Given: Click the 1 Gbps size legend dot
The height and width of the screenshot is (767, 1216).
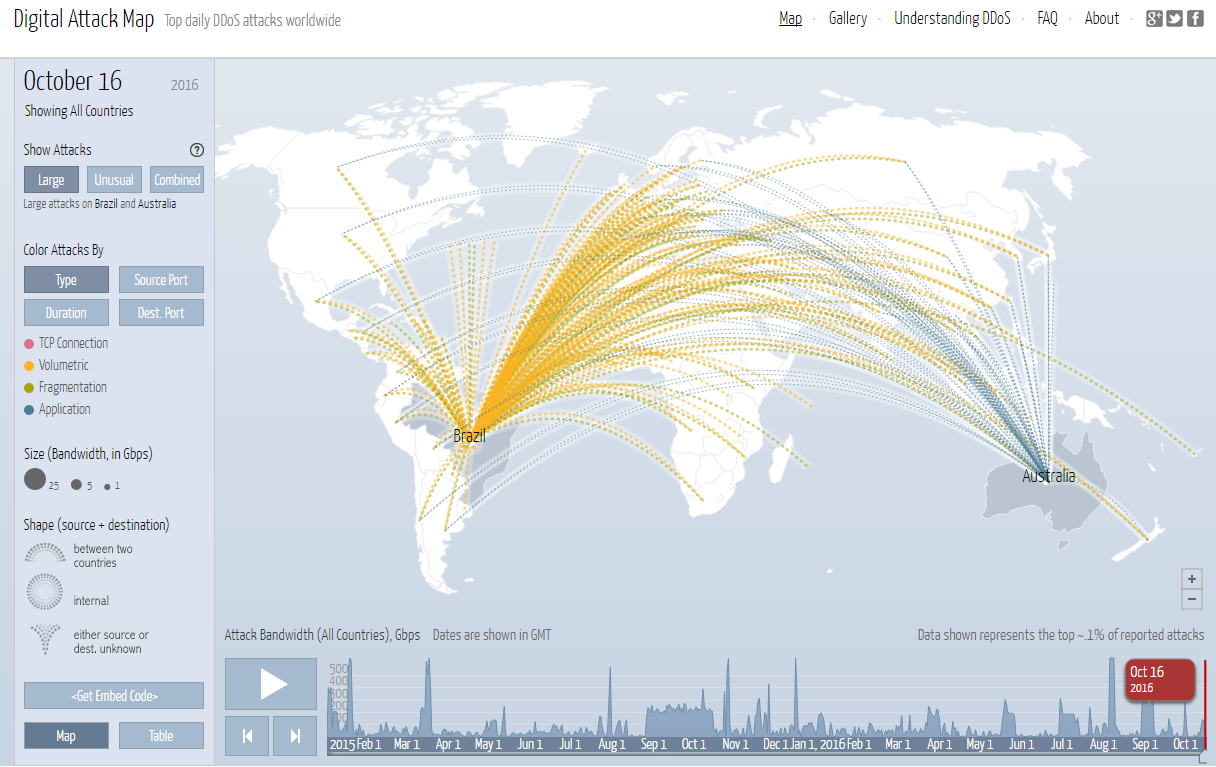Looking at the screenshot, I should 107,486.
